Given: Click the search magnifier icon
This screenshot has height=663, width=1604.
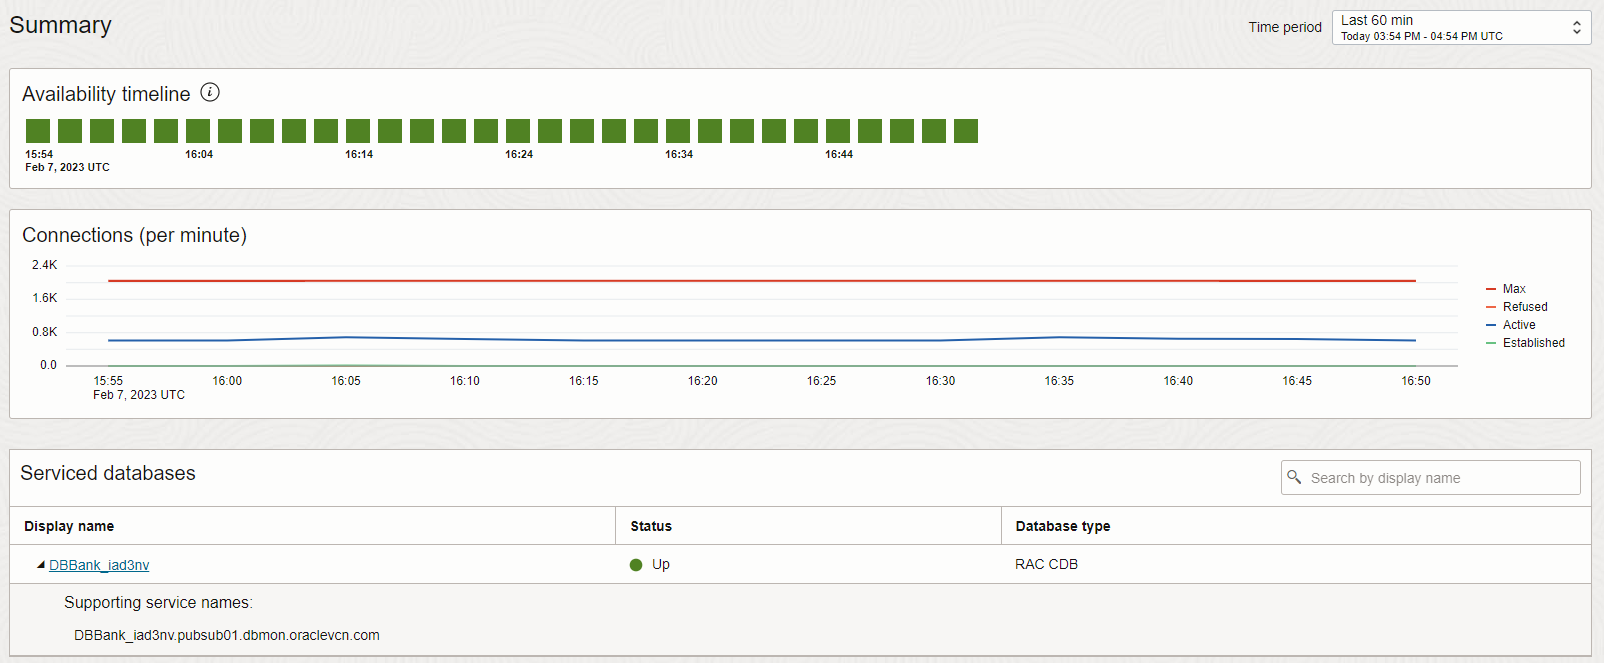Looking at the screenshot, I should pyautogui.click(x=1294, y=477).
